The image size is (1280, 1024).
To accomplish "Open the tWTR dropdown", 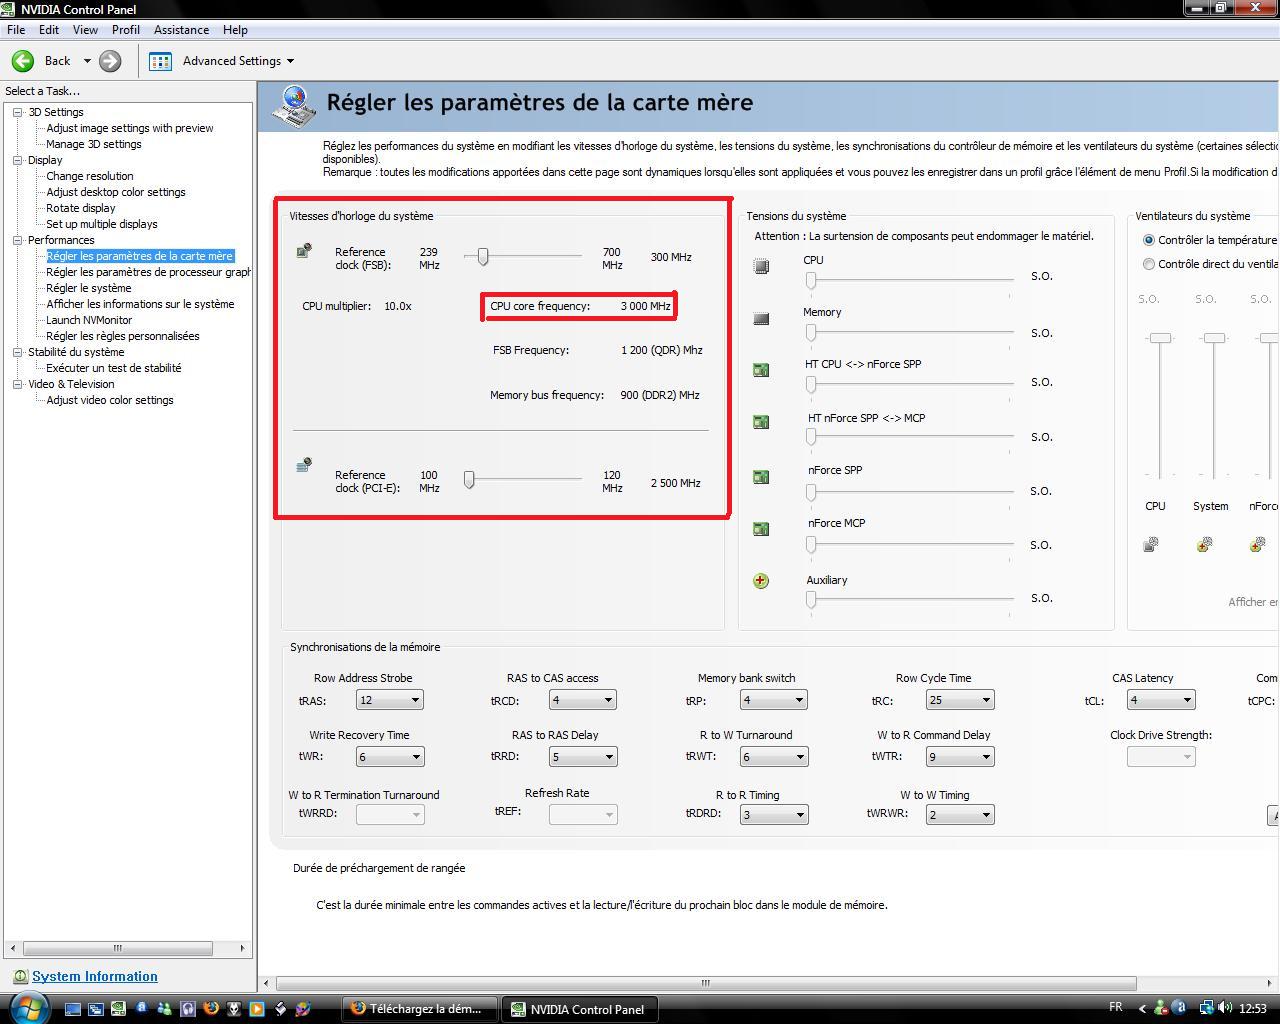I will click(960, 757).
